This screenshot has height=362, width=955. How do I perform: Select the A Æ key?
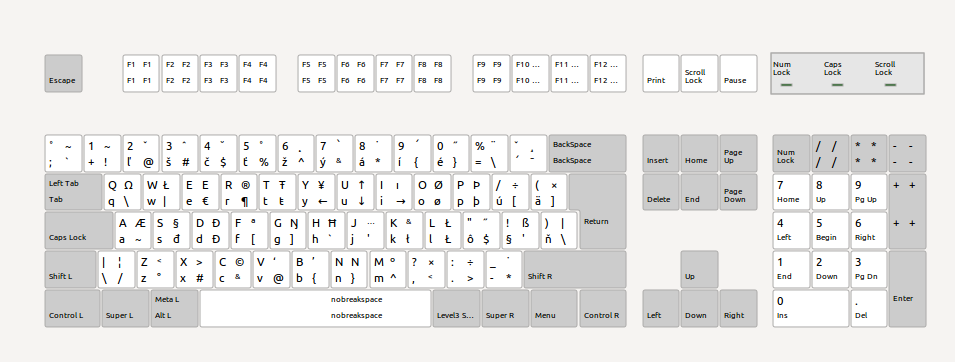click(133, 230)
